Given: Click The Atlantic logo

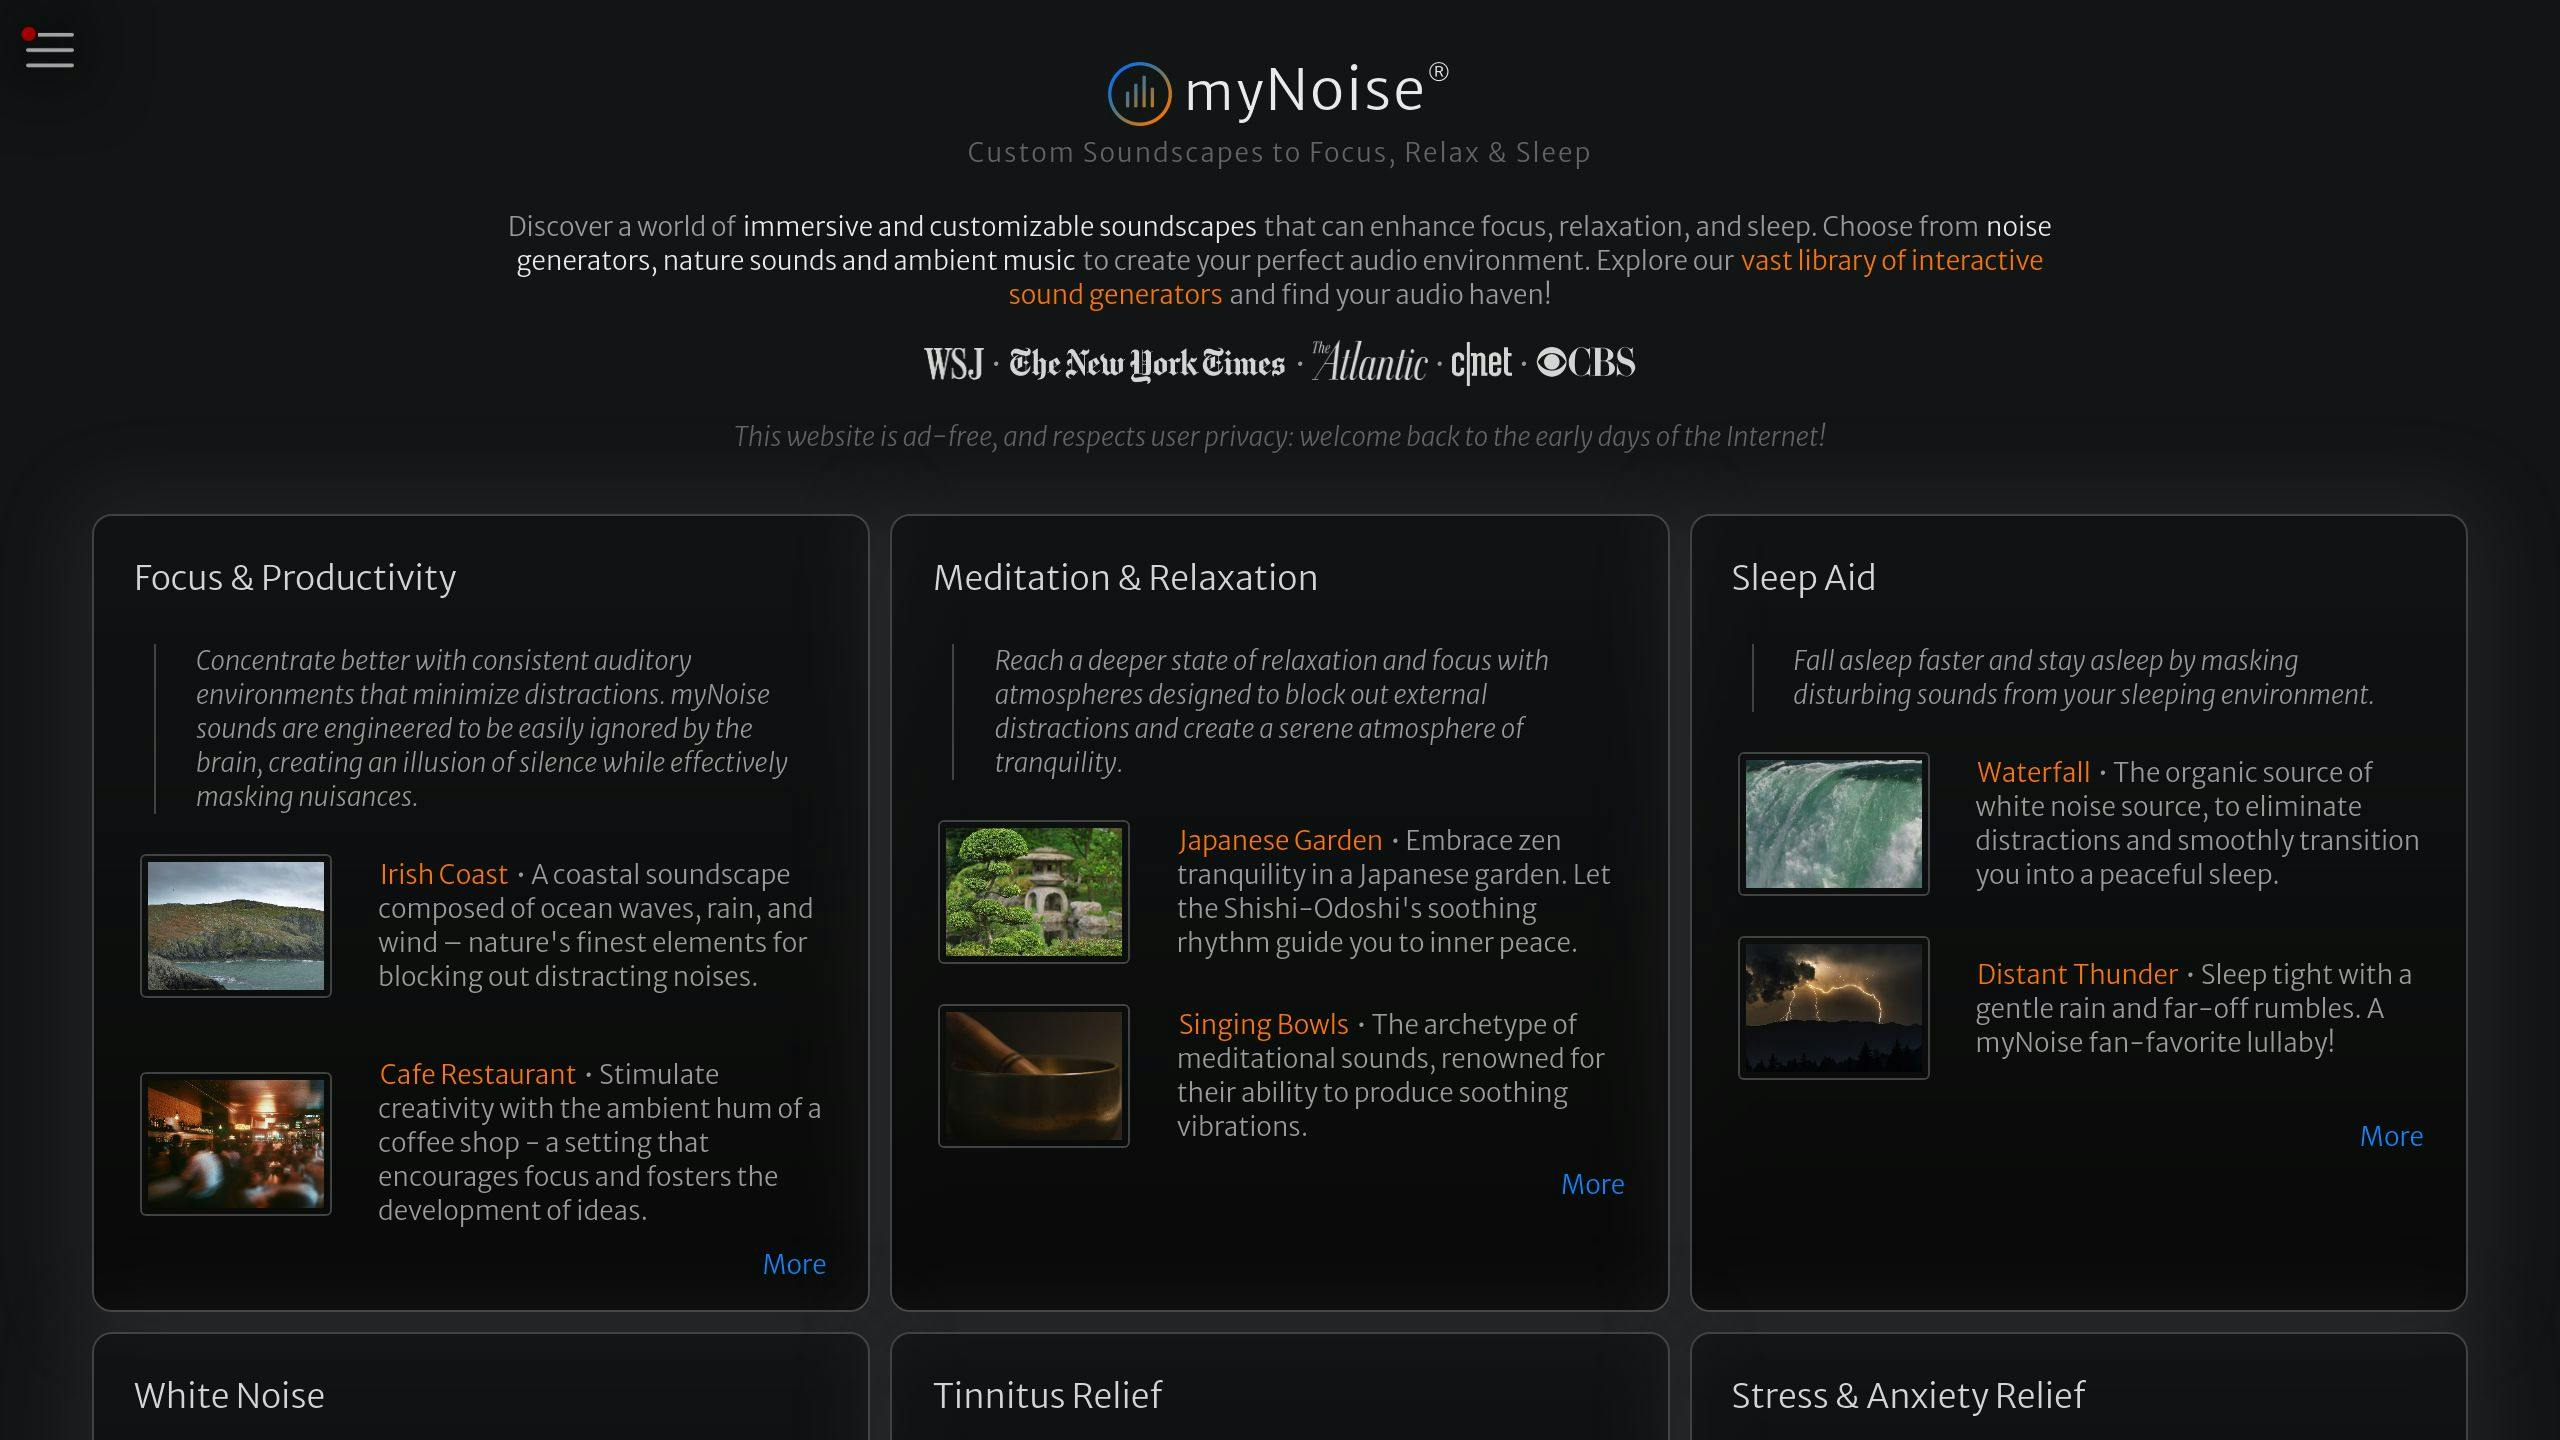Looking at the screenshot, I should click(x=1369, y=362).
